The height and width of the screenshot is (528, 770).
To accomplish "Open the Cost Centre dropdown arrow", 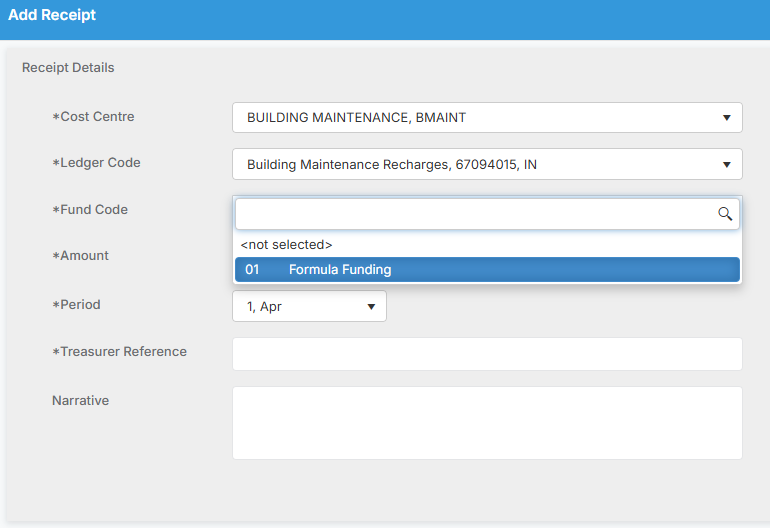I will tap(726, 118).
